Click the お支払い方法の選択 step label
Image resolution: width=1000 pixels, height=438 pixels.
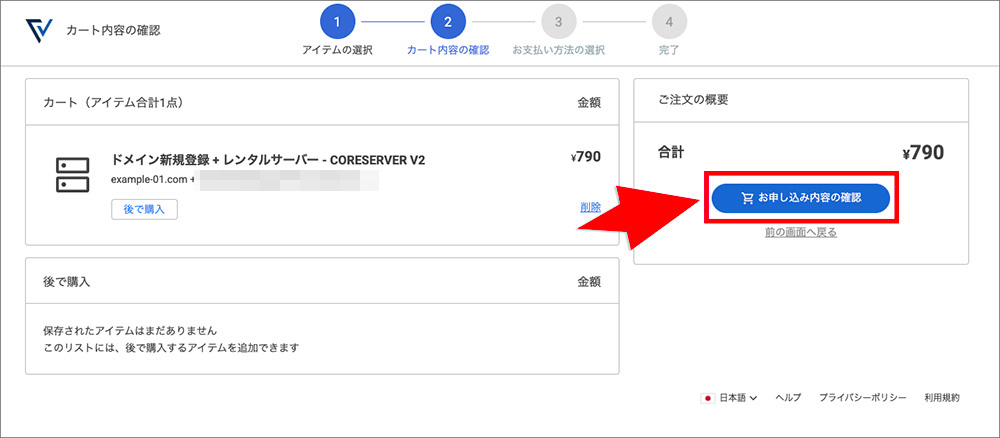[x=559, y=50]
